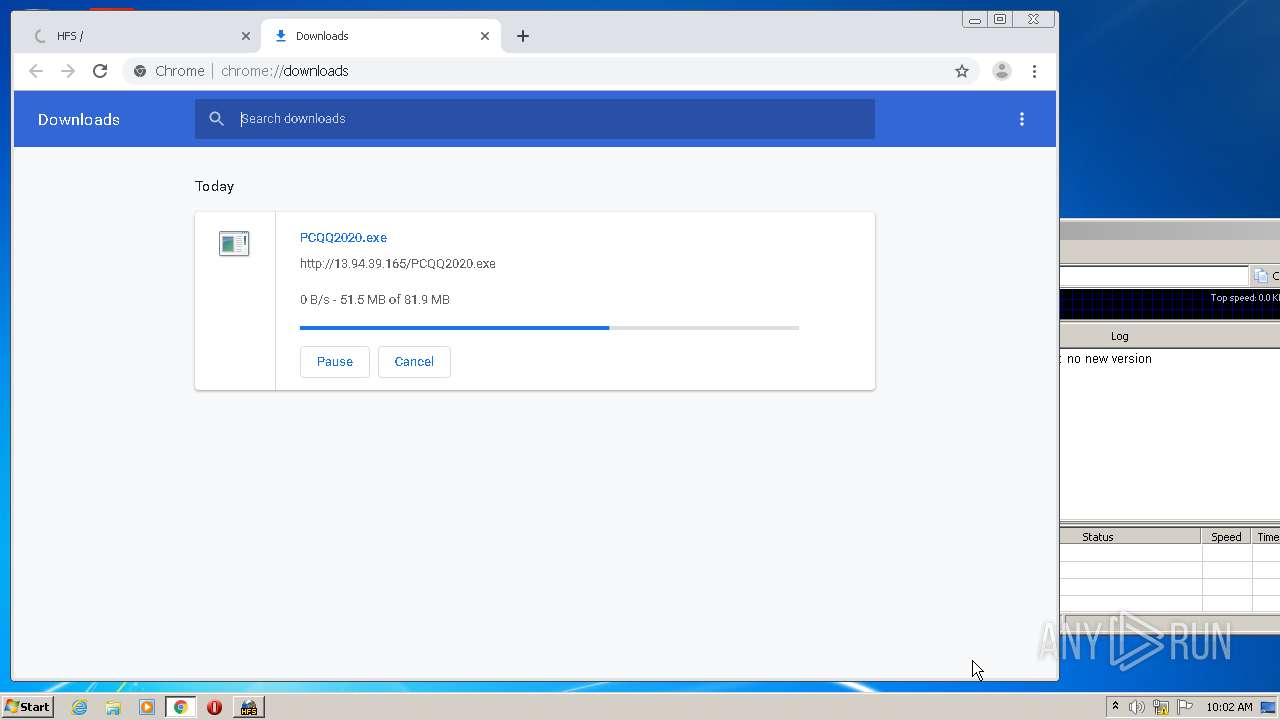Screen dimensions: 1280x720
Task: Click the PCQQ2020.exe file icon
Action: [234, 243]
